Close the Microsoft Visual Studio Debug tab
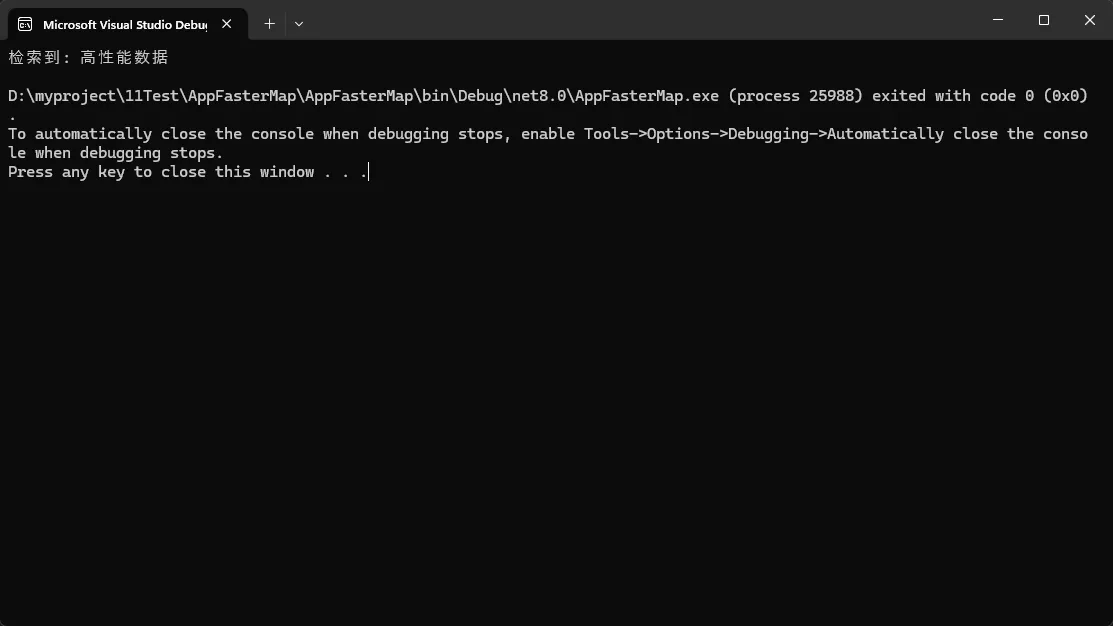 pos(226,24)
